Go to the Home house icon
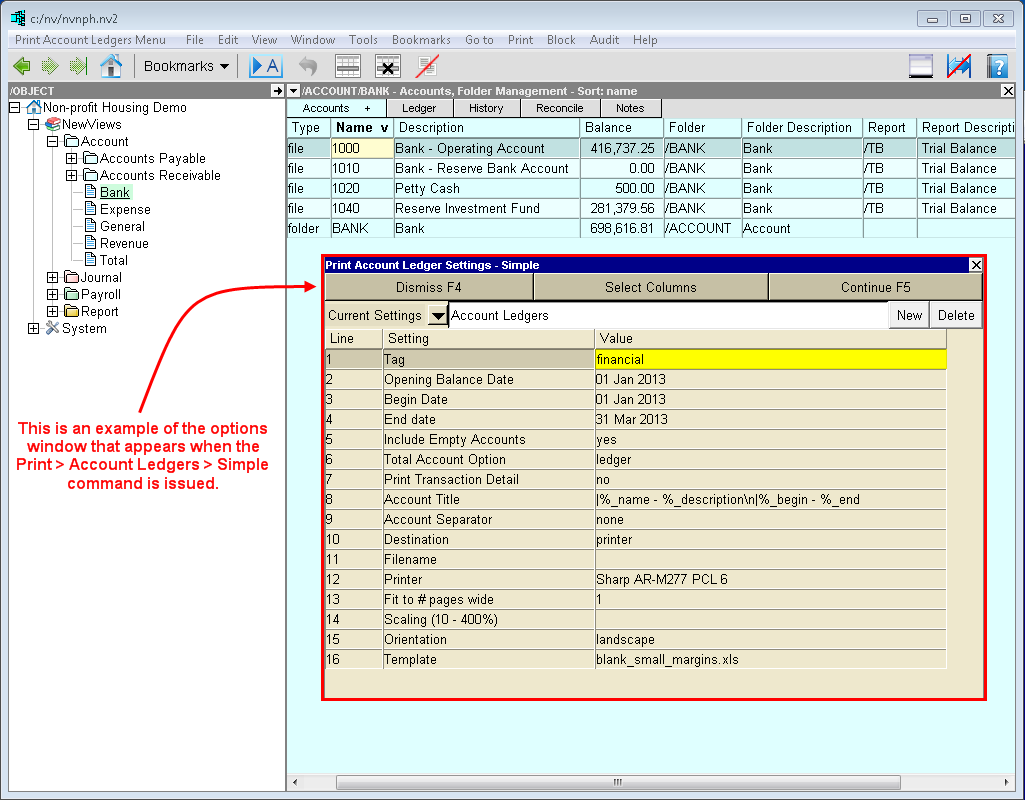This screenshot has height=800, width=1025. [110, 66]
